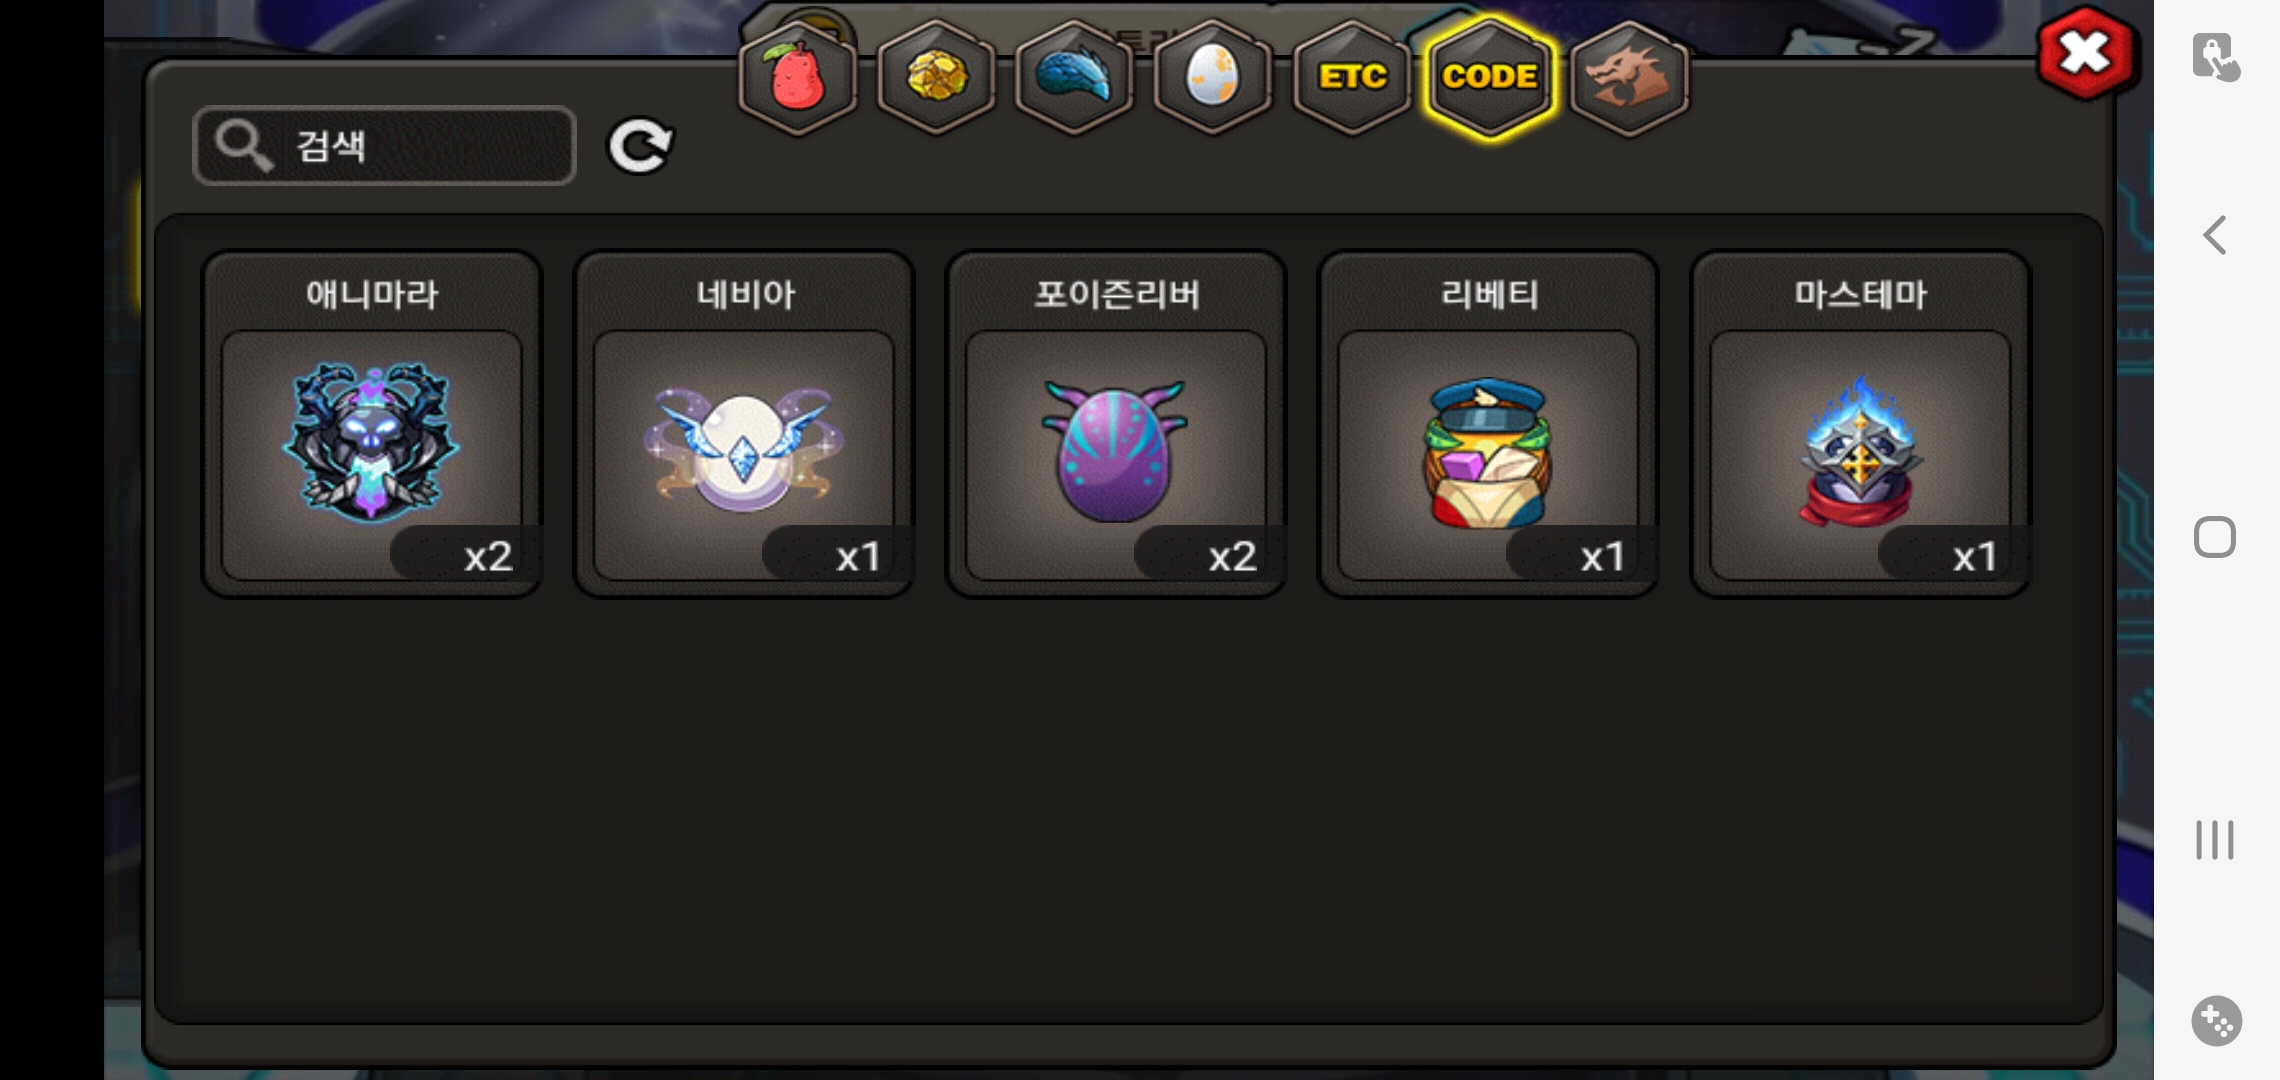Select the 리베티 item card
The width and height of the screenshot is (2280, 1080).
[1488, 424]
